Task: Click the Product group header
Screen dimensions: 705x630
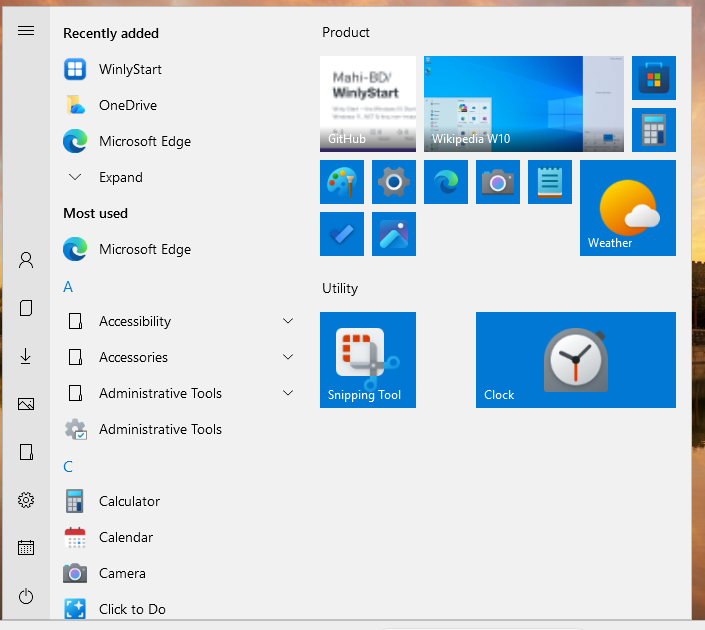Action: point(346,32)
